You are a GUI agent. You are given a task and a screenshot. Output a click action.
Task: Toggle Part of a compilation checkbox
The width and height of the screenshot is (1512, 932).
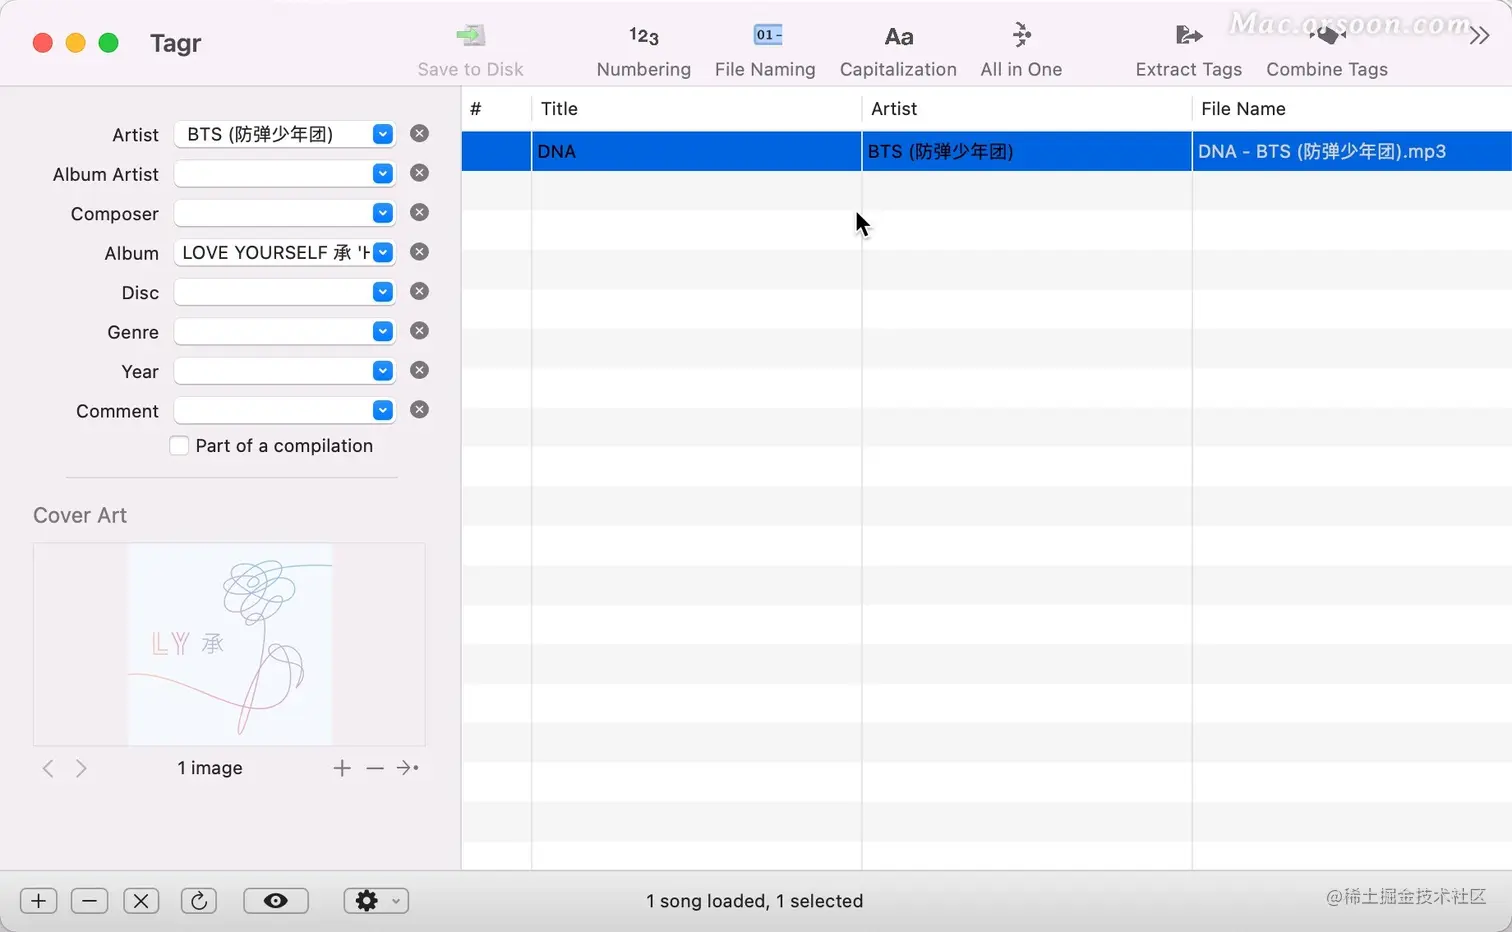click(x=179, y=446)
